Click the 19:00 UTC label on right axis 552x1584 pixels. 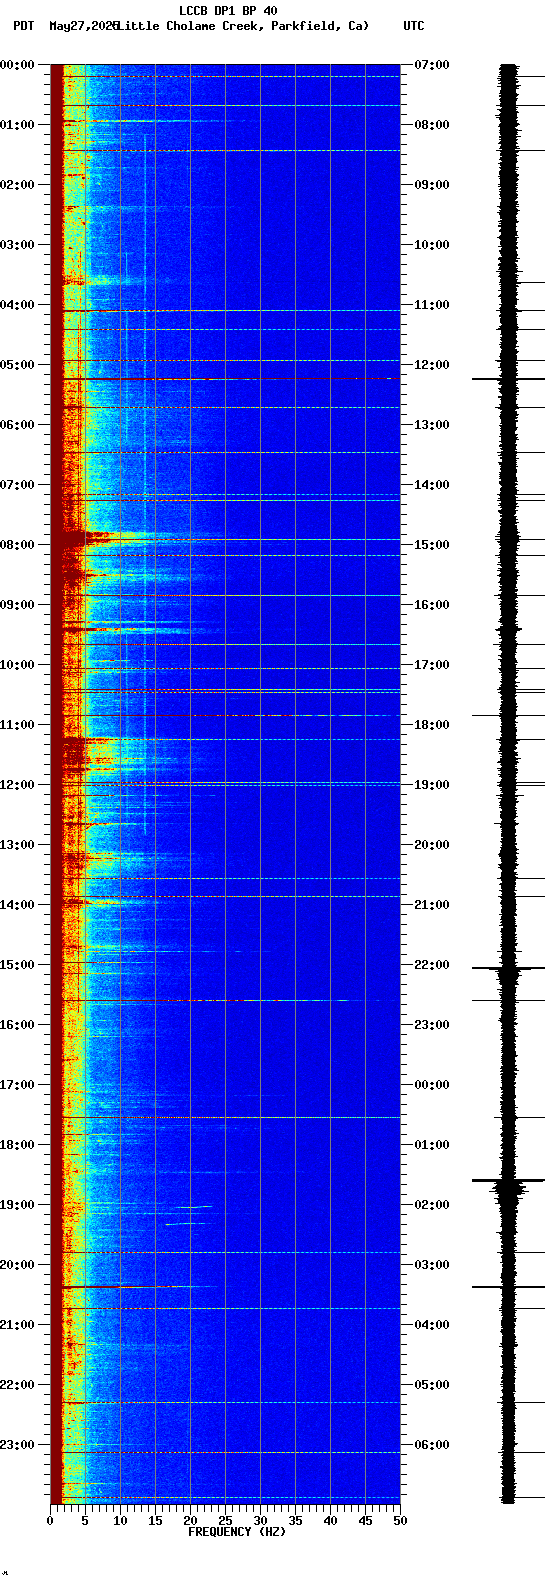pyautogui.click(x=432, y=785)
